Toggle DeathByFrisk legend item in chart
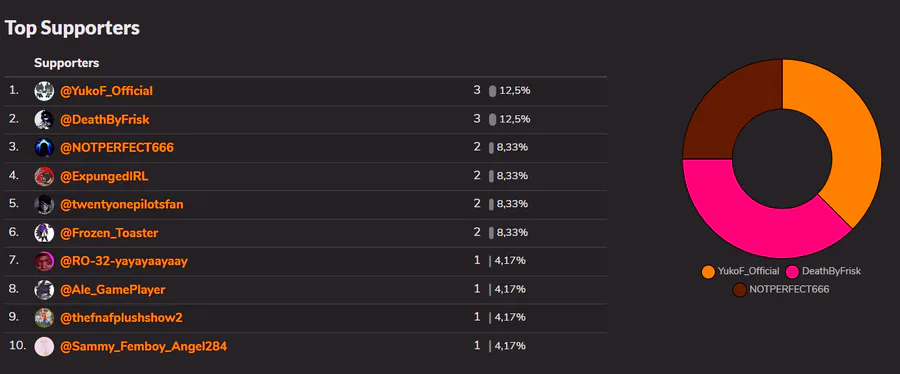 click(824, 271)
